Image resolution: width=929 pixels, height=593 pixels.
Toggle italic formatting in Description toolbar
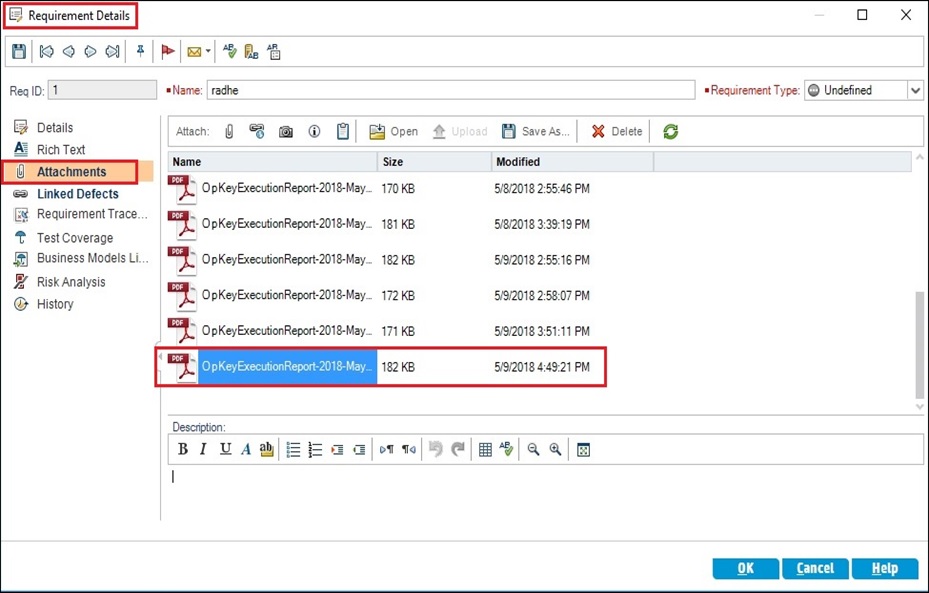(203, 450)
